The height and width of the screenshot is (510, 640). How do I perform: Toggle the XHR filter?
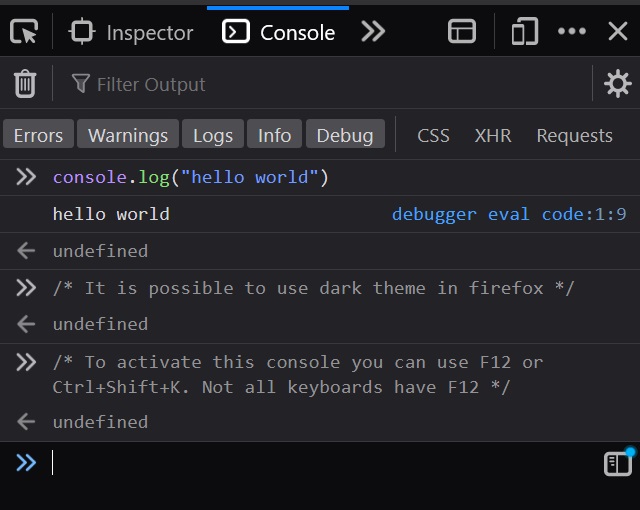[493, 135]
